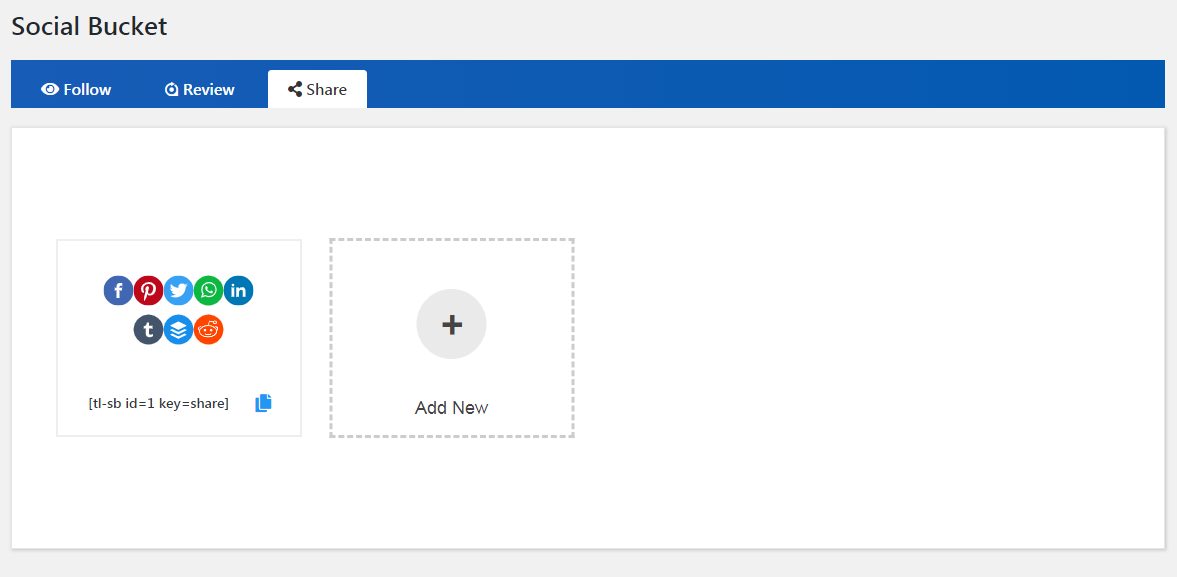Screen dimensions: 1177x577
Task: Click the share symbol on the Share tab
Action: [x=295, y=89]
